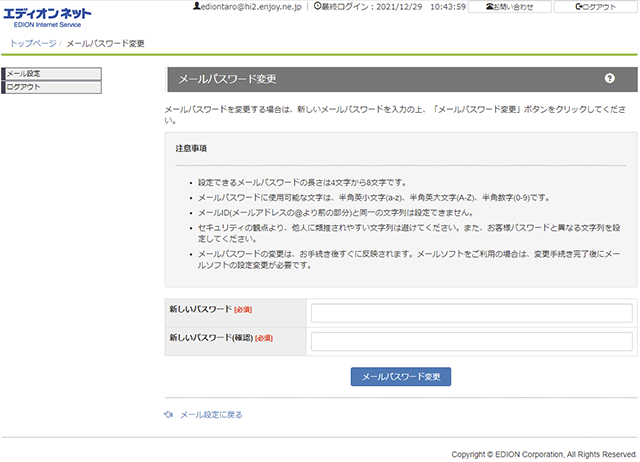Click the user icon beside ediontaro email
Screen dimensions: 640x462
197,6
